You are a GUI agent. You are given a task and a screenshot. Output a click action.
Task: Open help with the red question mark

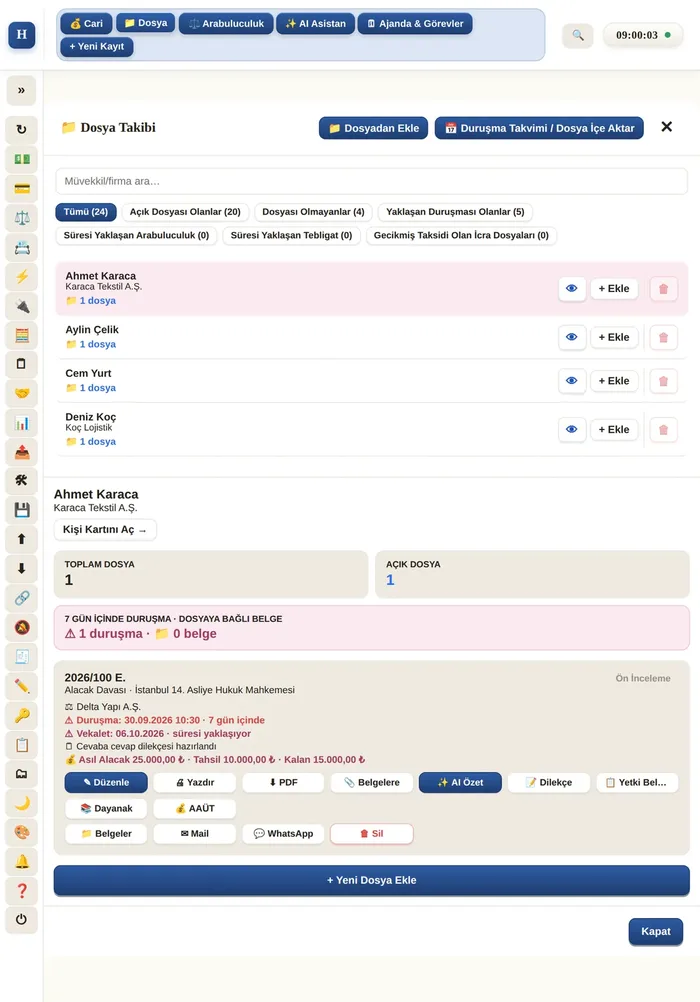(x=22, y=891)
